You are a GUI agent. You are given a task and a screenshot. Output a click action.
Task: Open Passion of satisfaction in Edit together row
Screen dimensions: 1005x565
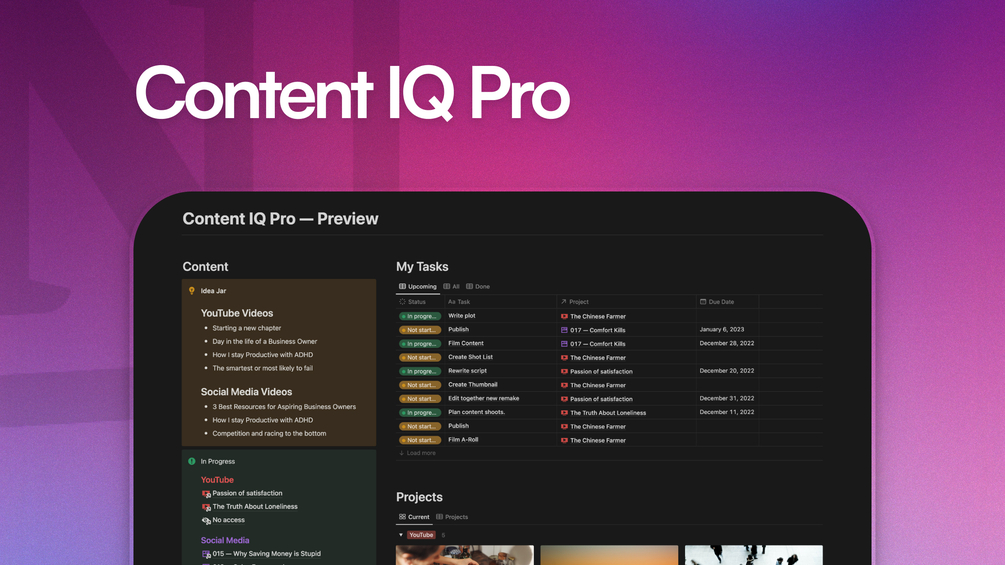(601, 399)
